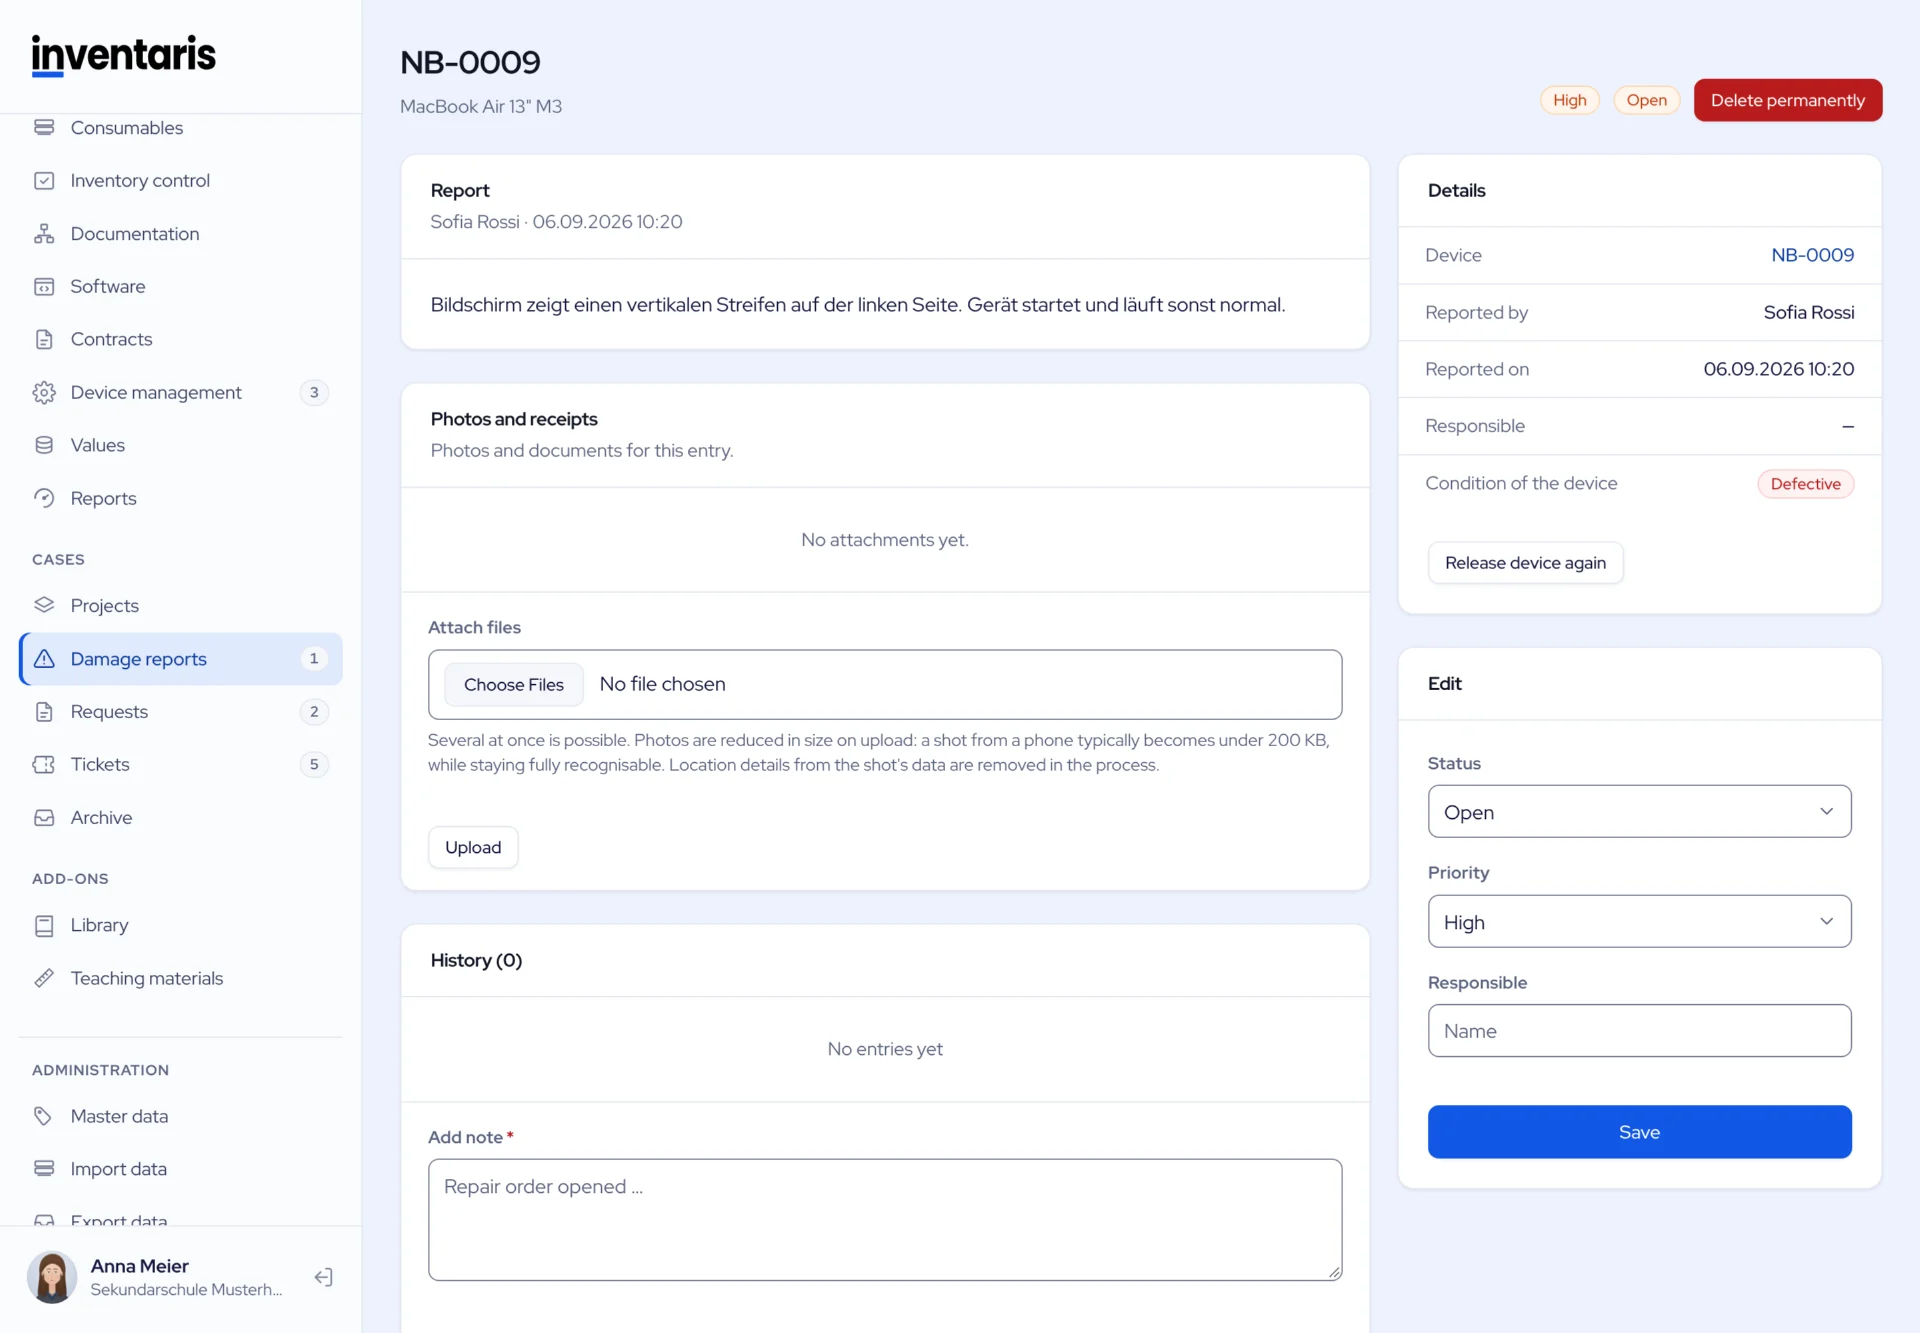
Task: Click the Open status badge in header
Action: 1646,100
